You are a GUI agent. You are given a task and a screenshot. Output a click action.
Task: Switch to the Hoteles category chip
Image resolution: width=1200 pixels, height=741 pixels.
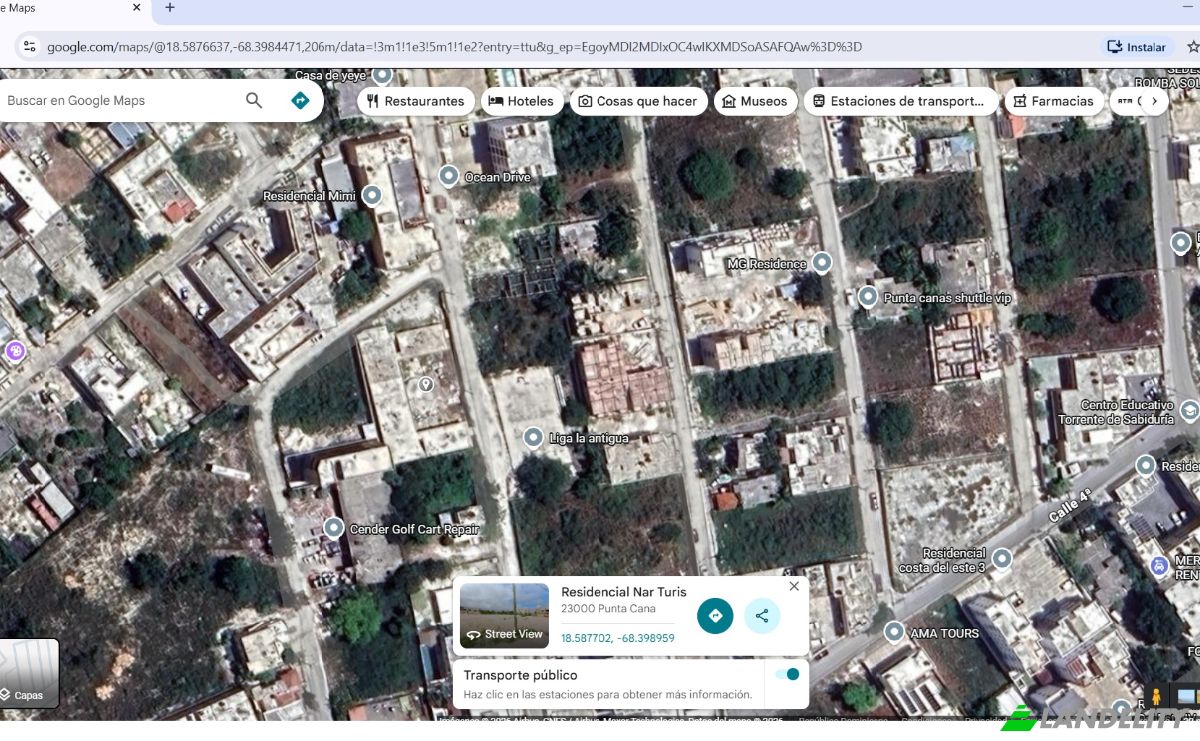coord(522,100)
